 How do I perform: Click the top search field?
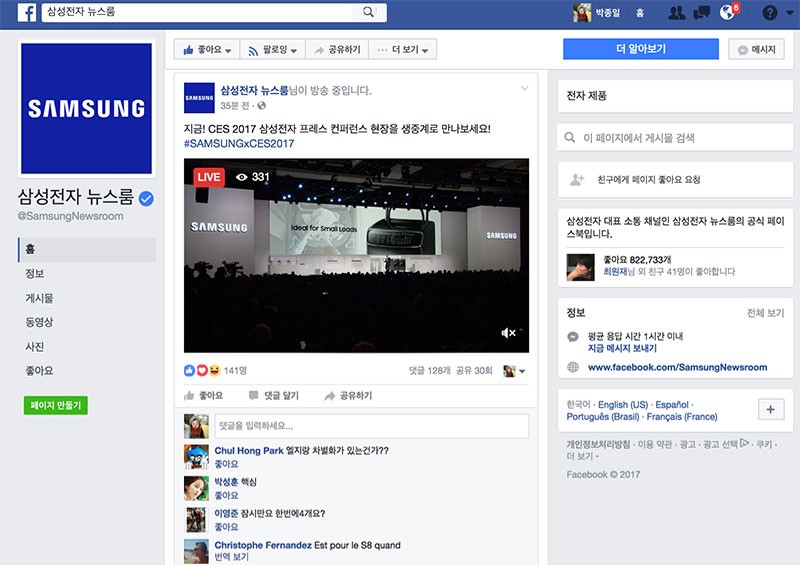[x=199, y=12]
